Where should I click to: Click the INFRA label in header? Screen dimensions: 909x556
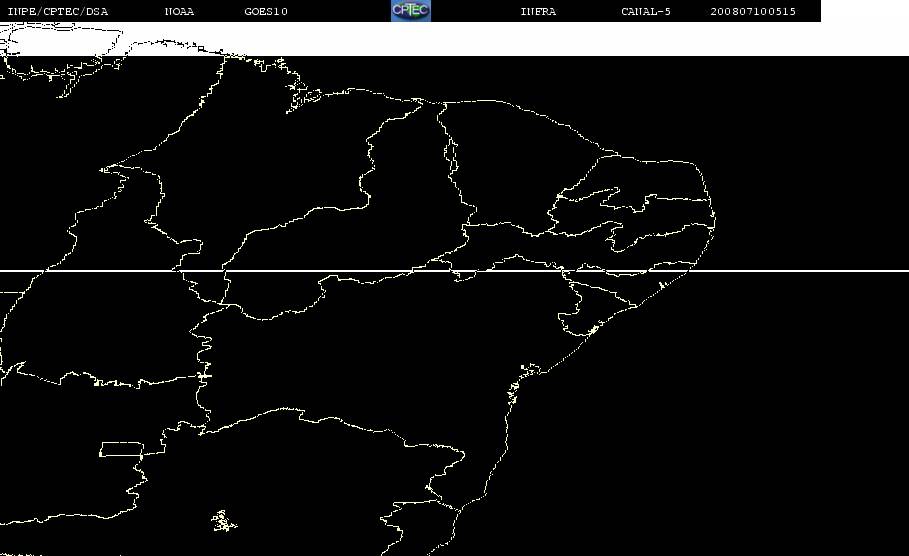click(x=538, y=11)
